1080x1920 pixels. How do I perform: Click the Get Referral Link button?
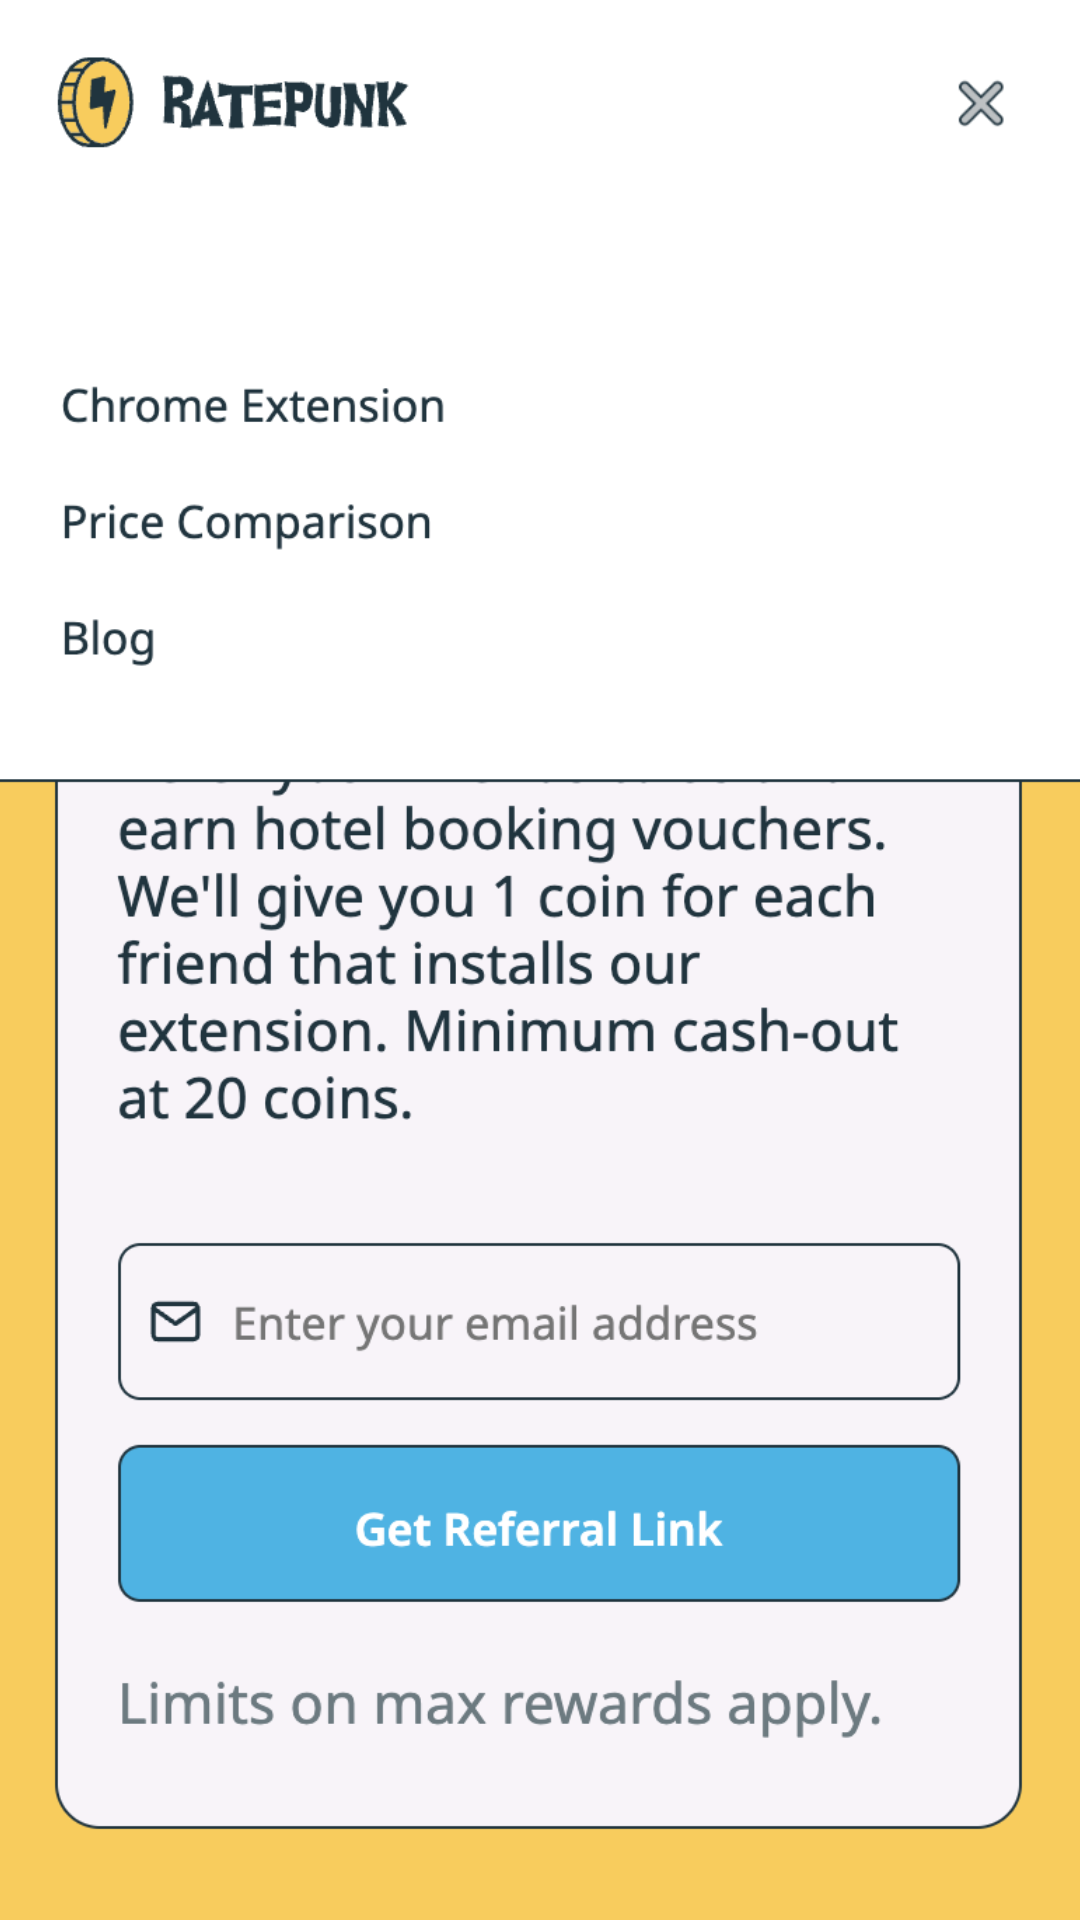click(x=539, y=1523)
